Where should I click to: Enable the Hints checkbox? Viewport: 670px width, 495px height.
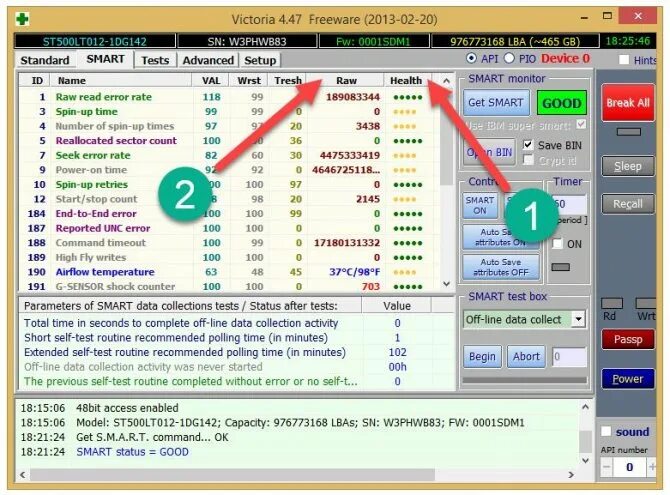624,59
